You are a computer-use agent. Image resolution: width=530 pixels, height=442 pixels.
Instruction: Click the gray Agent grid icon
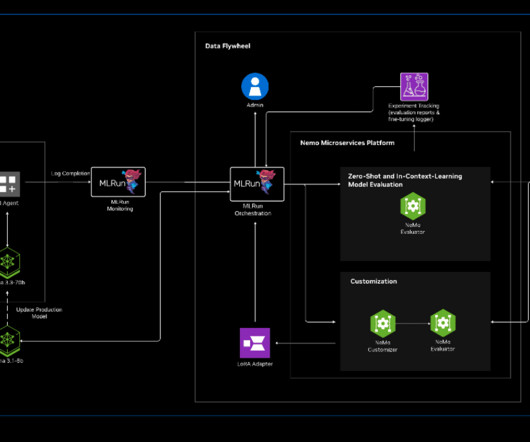9,184
